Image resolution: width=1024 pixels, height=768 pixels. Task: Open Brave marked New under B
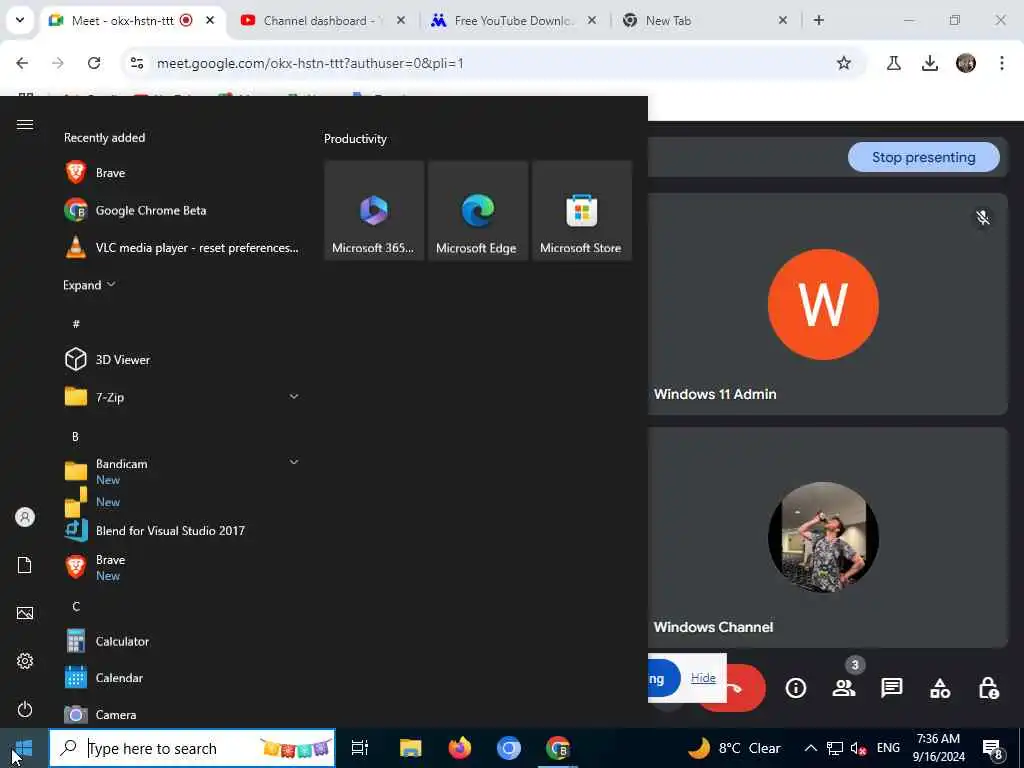[x=182, y=567]
